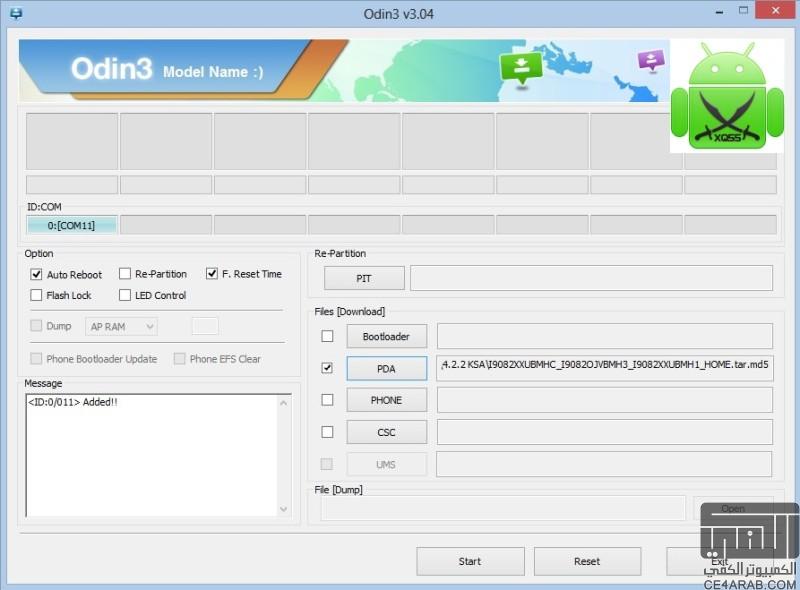
Task: Disable the F. Reset Time option
Action: [211, 273]
